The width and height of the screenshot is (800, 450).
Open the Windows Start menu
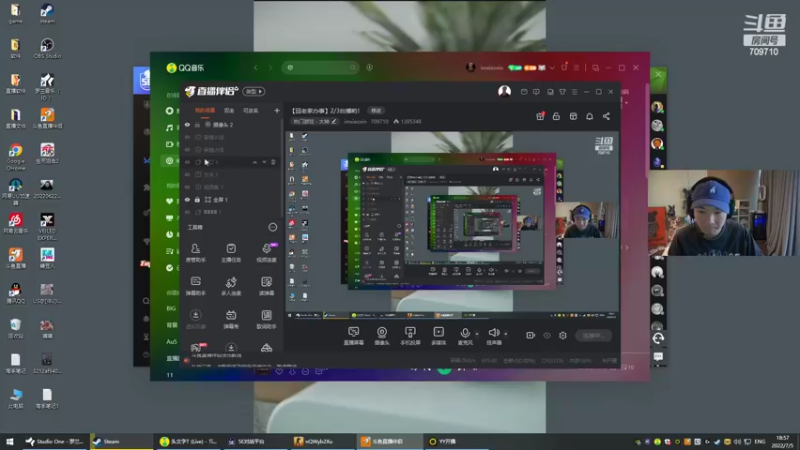[x=10, y=441]
